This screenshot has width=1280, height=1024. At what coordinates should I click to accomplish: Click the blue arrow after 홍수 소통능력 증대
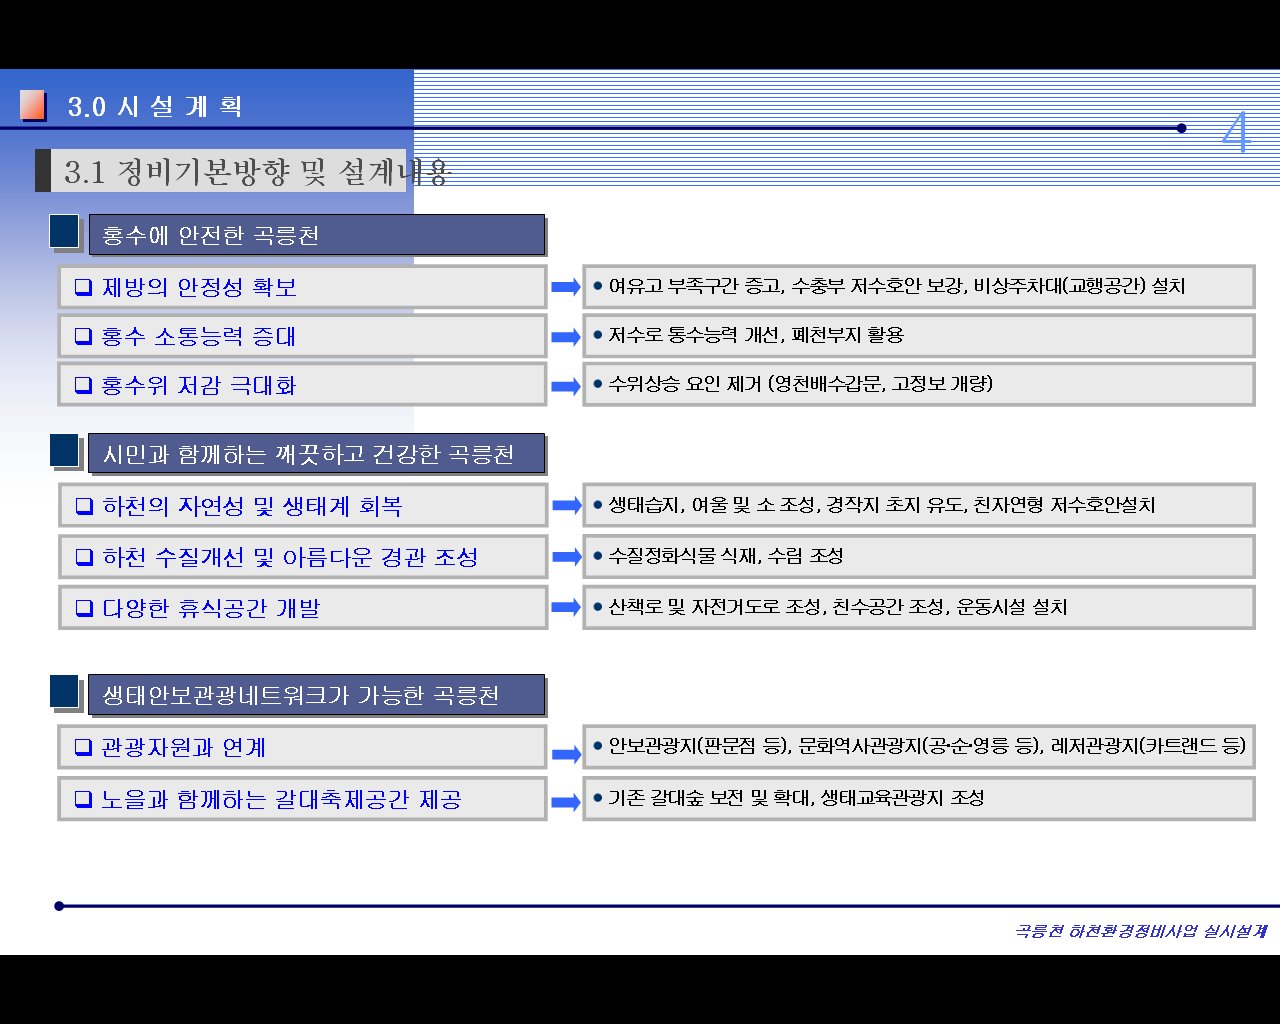click(x=566, y=337)
